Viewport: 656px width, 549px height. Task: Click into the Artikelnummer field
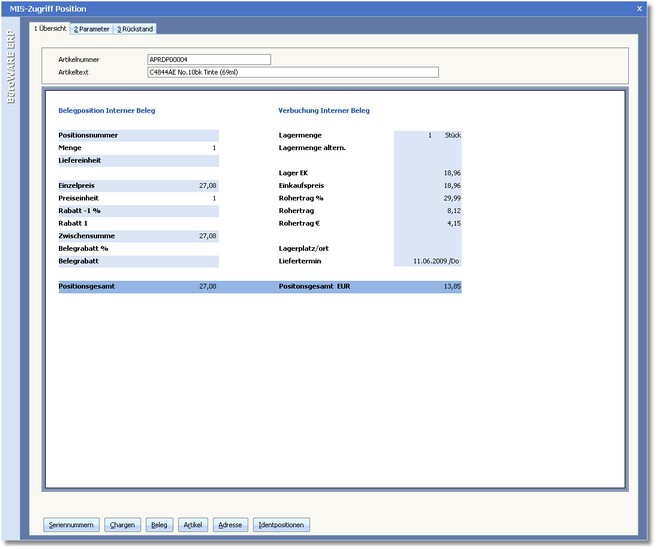click(208, 59)
